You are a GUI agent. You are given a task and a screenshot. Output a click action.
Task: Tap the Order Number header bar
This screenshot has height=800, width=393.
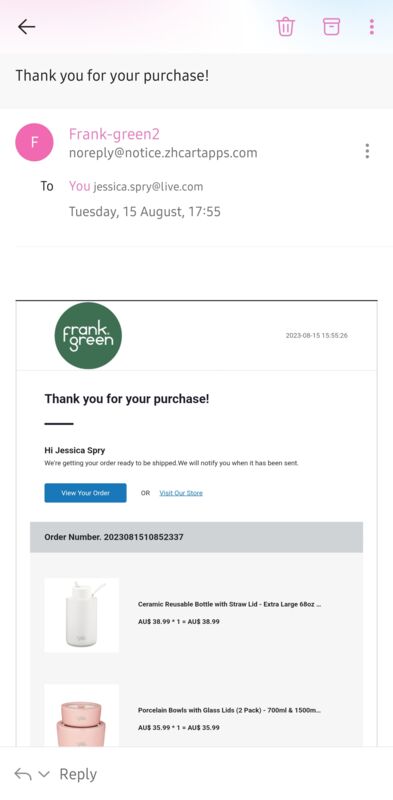(x=196, y=537)
